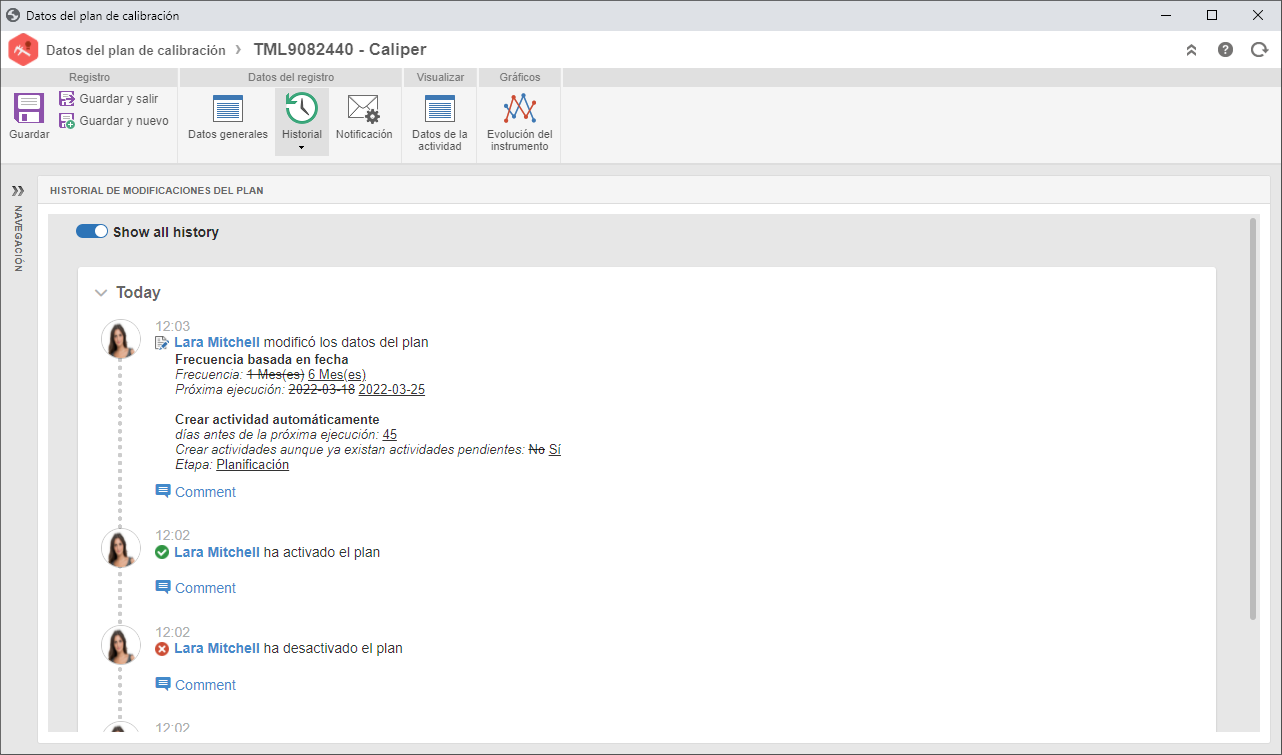Click the globe icon in title bar
Image resolution: width=1282 pixels, height=755 pixels.
click(x=13, y=15)
